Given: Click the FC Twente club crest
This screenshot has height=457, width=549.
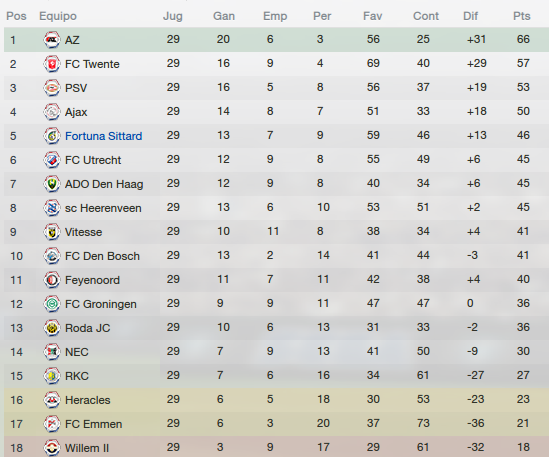Looking at the screenshot, I should pyautogui.click(x=52, y=64).
